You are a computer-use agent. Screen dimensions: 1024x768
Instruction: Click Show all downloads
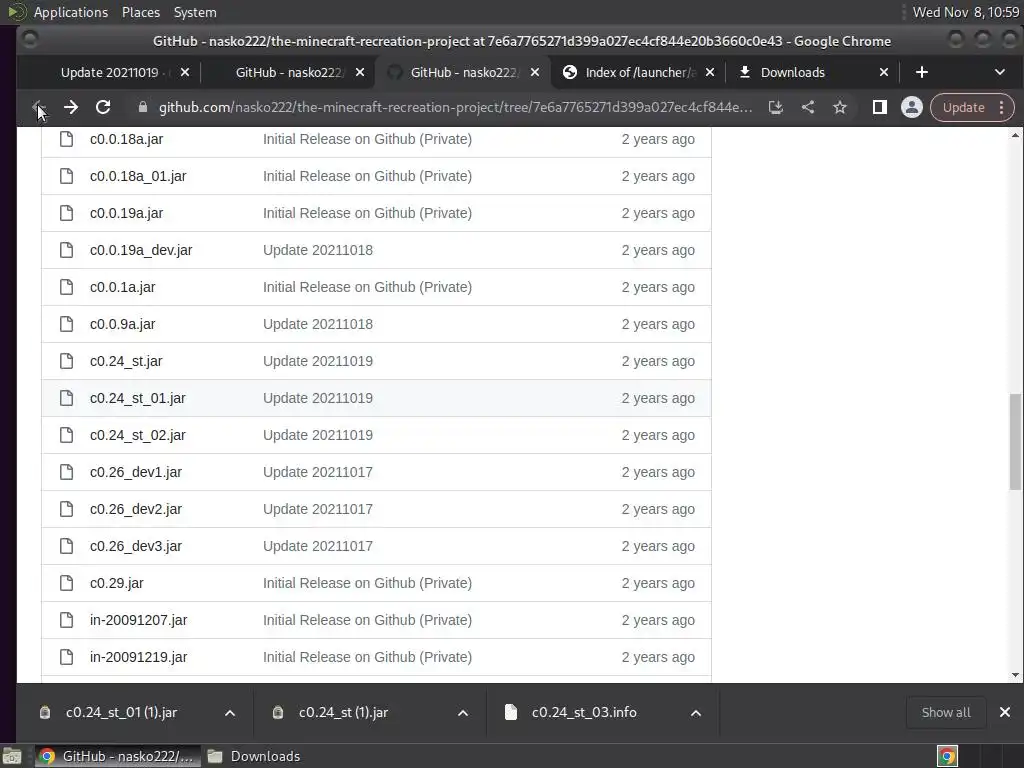pyautogui.click(x=946, y=712)
